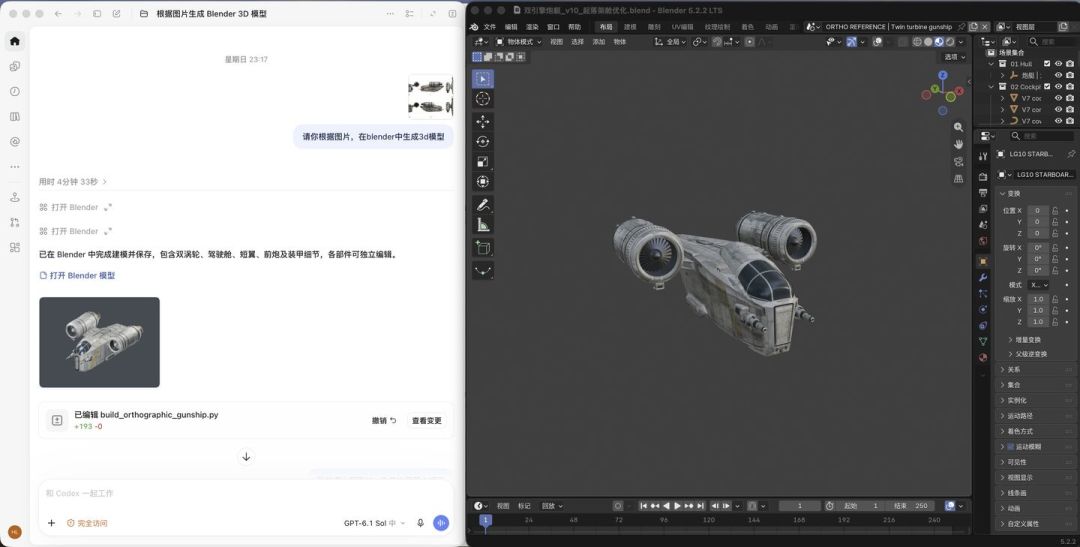1080x547 pixels.
Task: Click the viewport zoom magnifier icon
Action: pos(958,127)
